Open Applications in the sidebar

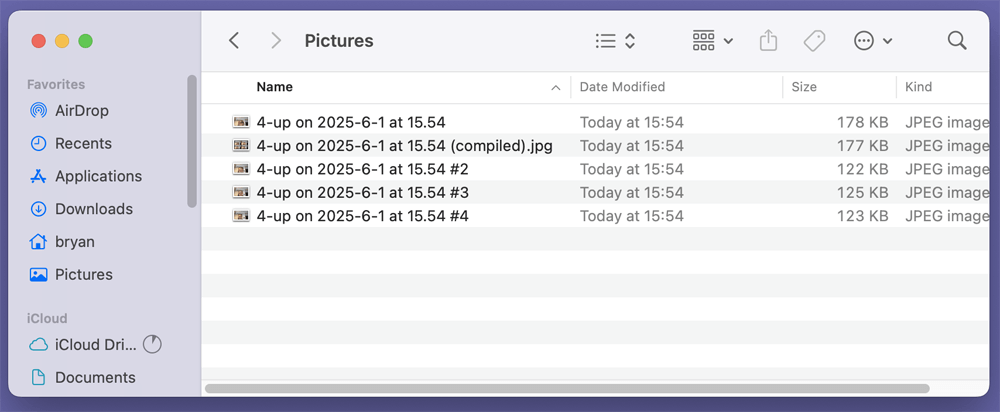click(98, 176)
